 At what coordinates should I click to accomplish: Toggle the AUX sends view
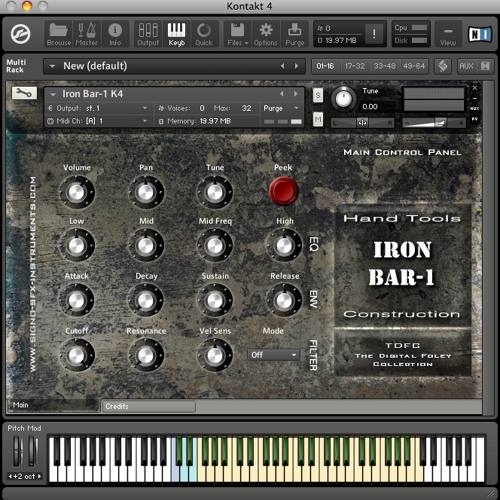(466, 66)
